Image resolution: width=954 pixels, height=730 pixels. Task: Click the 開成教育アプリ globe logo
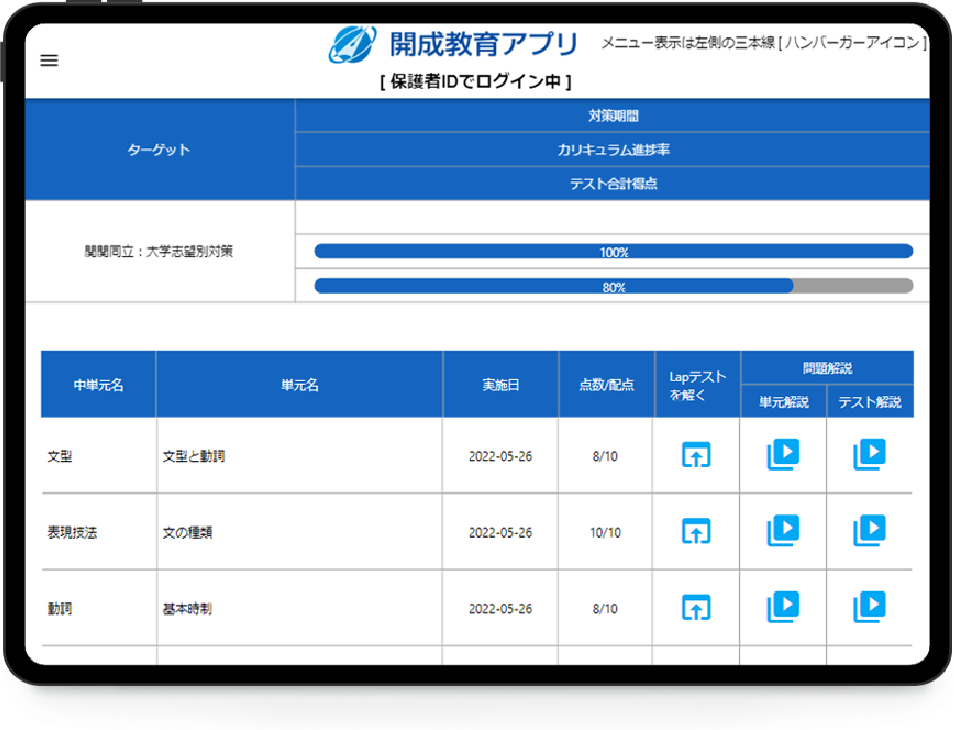[353, 45]
